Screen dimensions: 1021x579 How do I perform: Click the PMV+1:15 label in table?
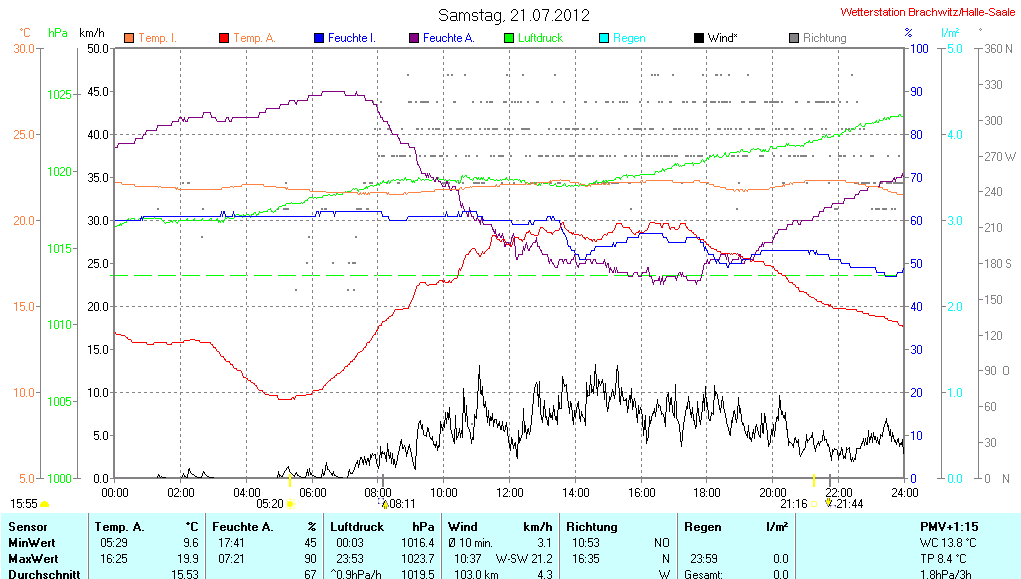coord(949,526)
